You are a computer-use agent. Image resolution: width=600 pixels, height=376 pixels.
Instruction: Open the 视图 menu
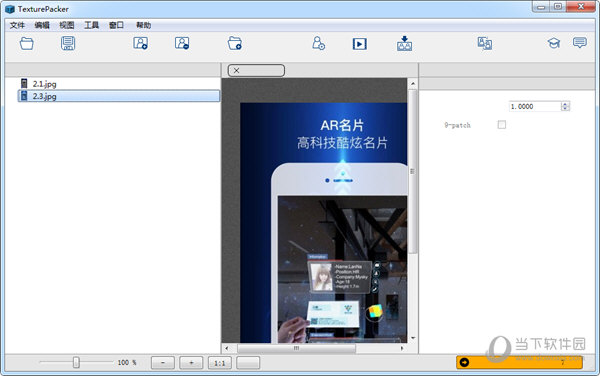point(67,25)
